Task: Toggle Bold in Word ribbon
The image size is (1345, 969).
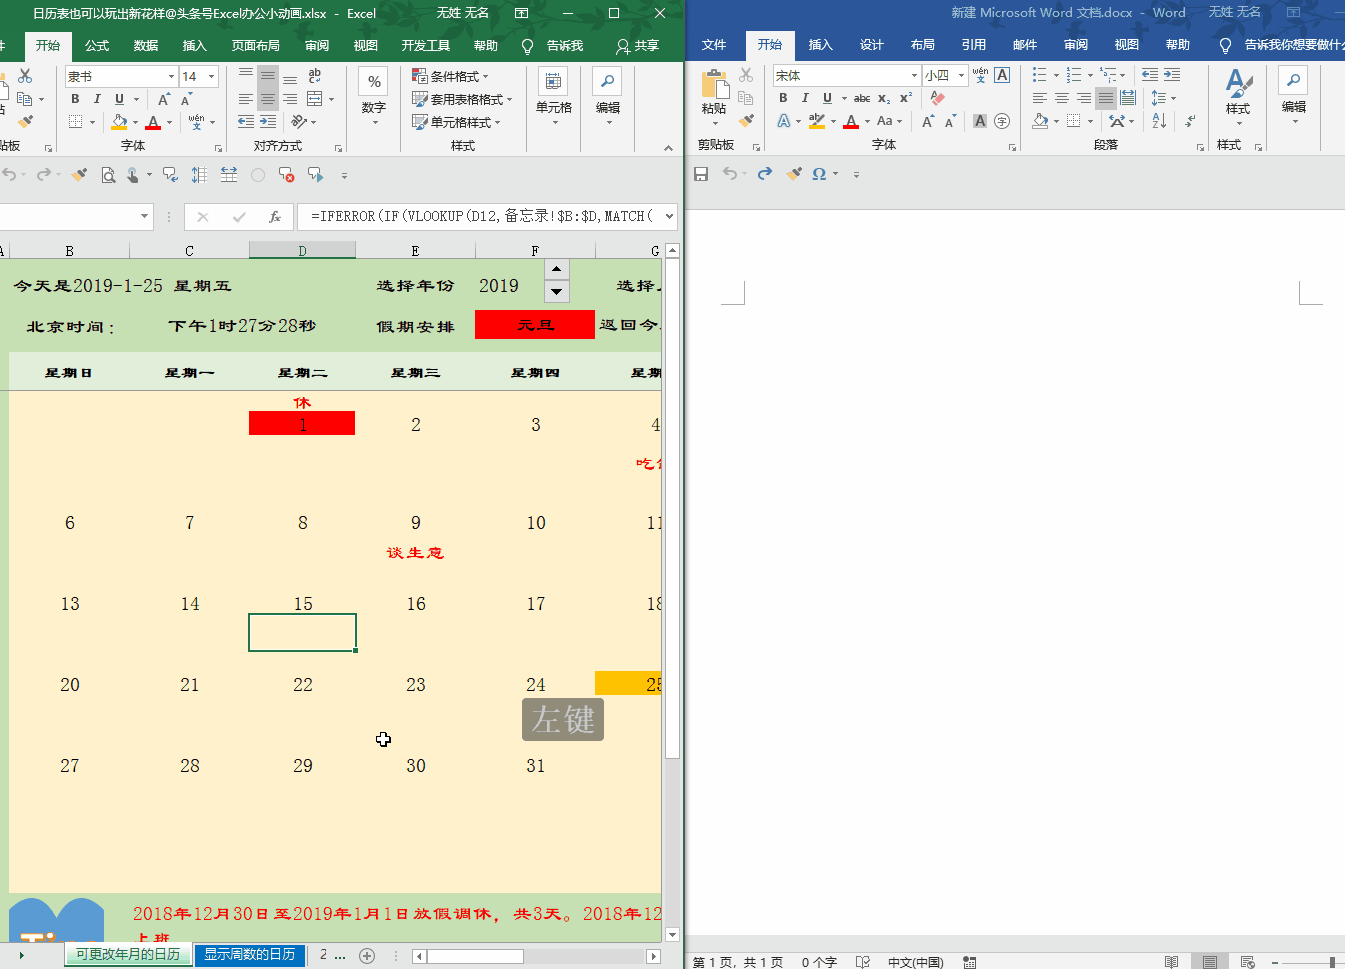Action: [783, 98]
